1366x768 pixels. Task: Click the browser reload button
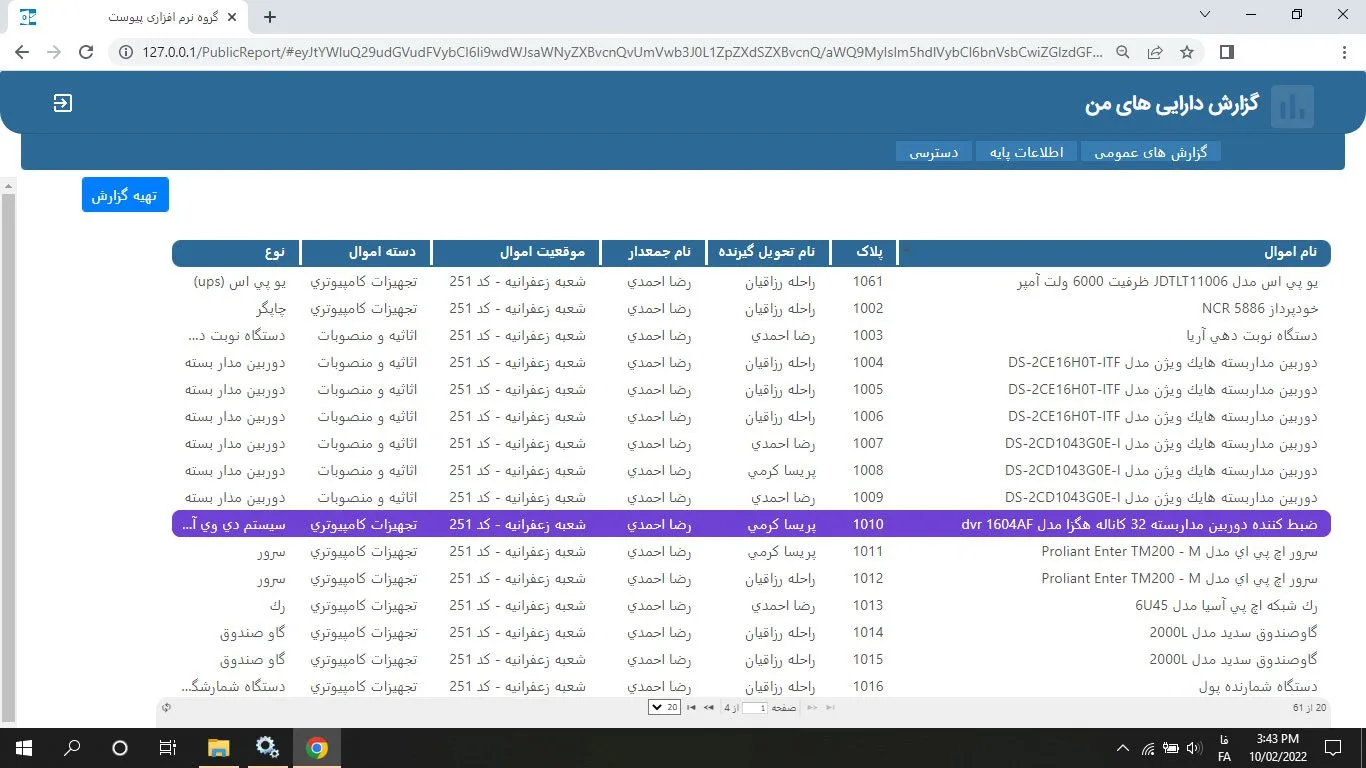86,52
